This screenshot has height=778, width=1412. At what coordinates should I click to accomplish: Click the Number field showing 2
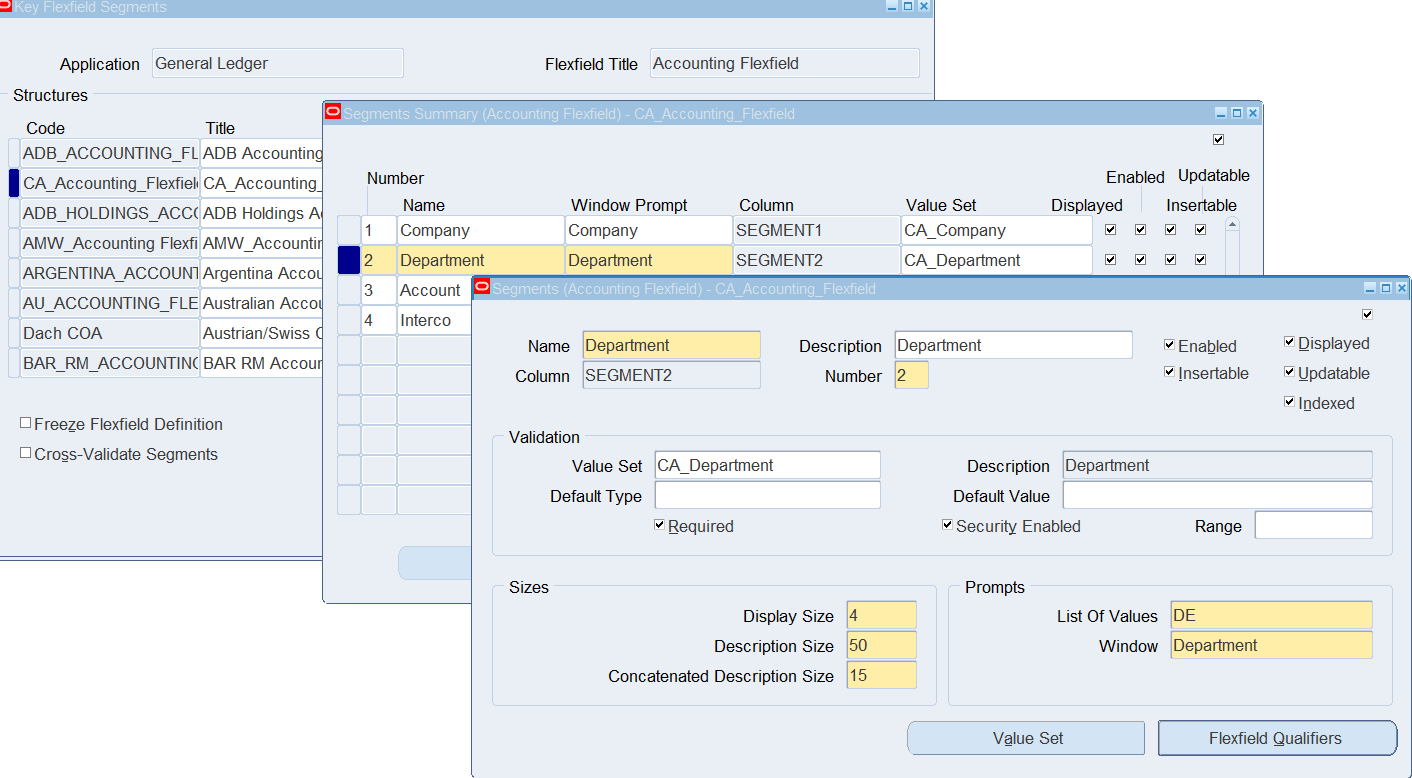(912, 375)
